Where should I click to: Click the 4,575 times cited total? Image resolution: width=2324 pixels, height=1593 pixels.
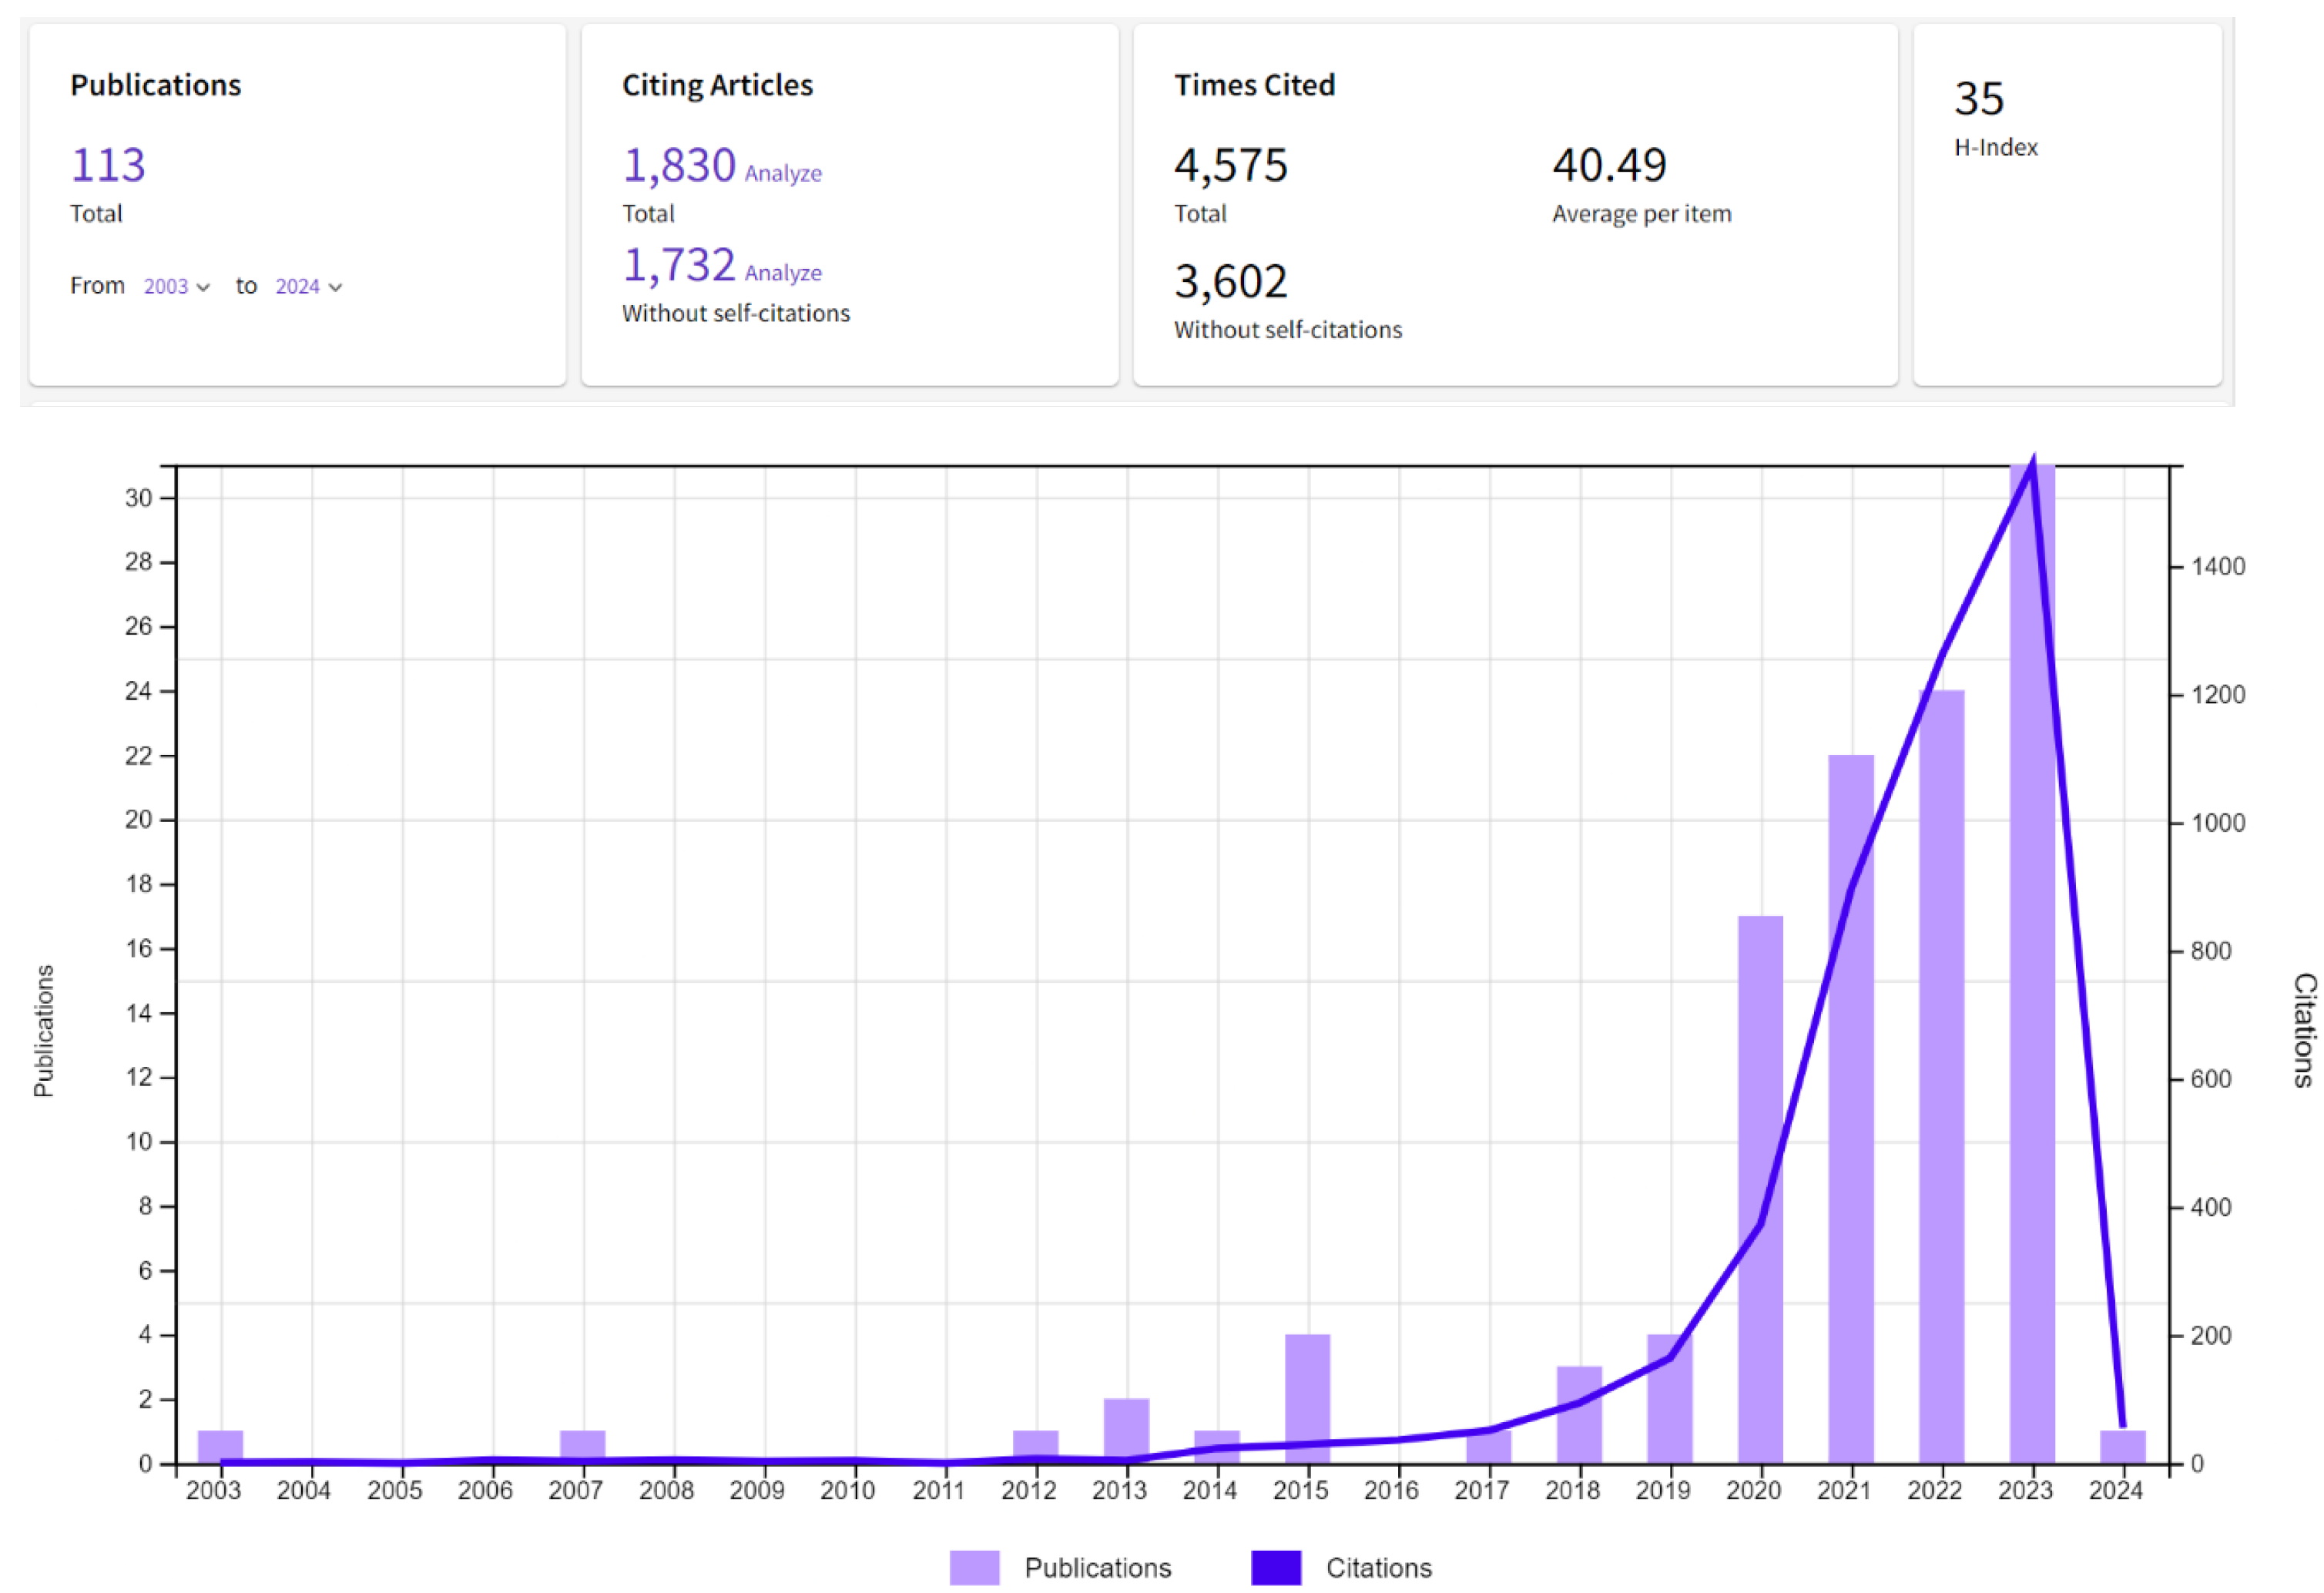1231,165
